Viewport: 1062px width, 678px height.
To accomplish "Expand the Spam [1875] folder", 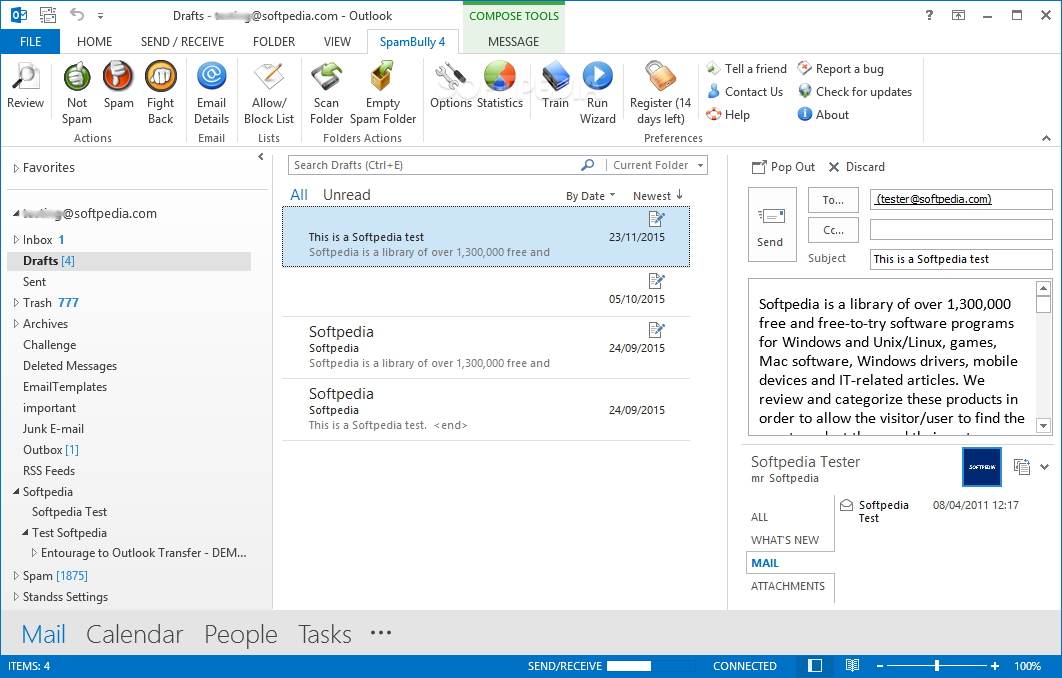I will (16, 576).
